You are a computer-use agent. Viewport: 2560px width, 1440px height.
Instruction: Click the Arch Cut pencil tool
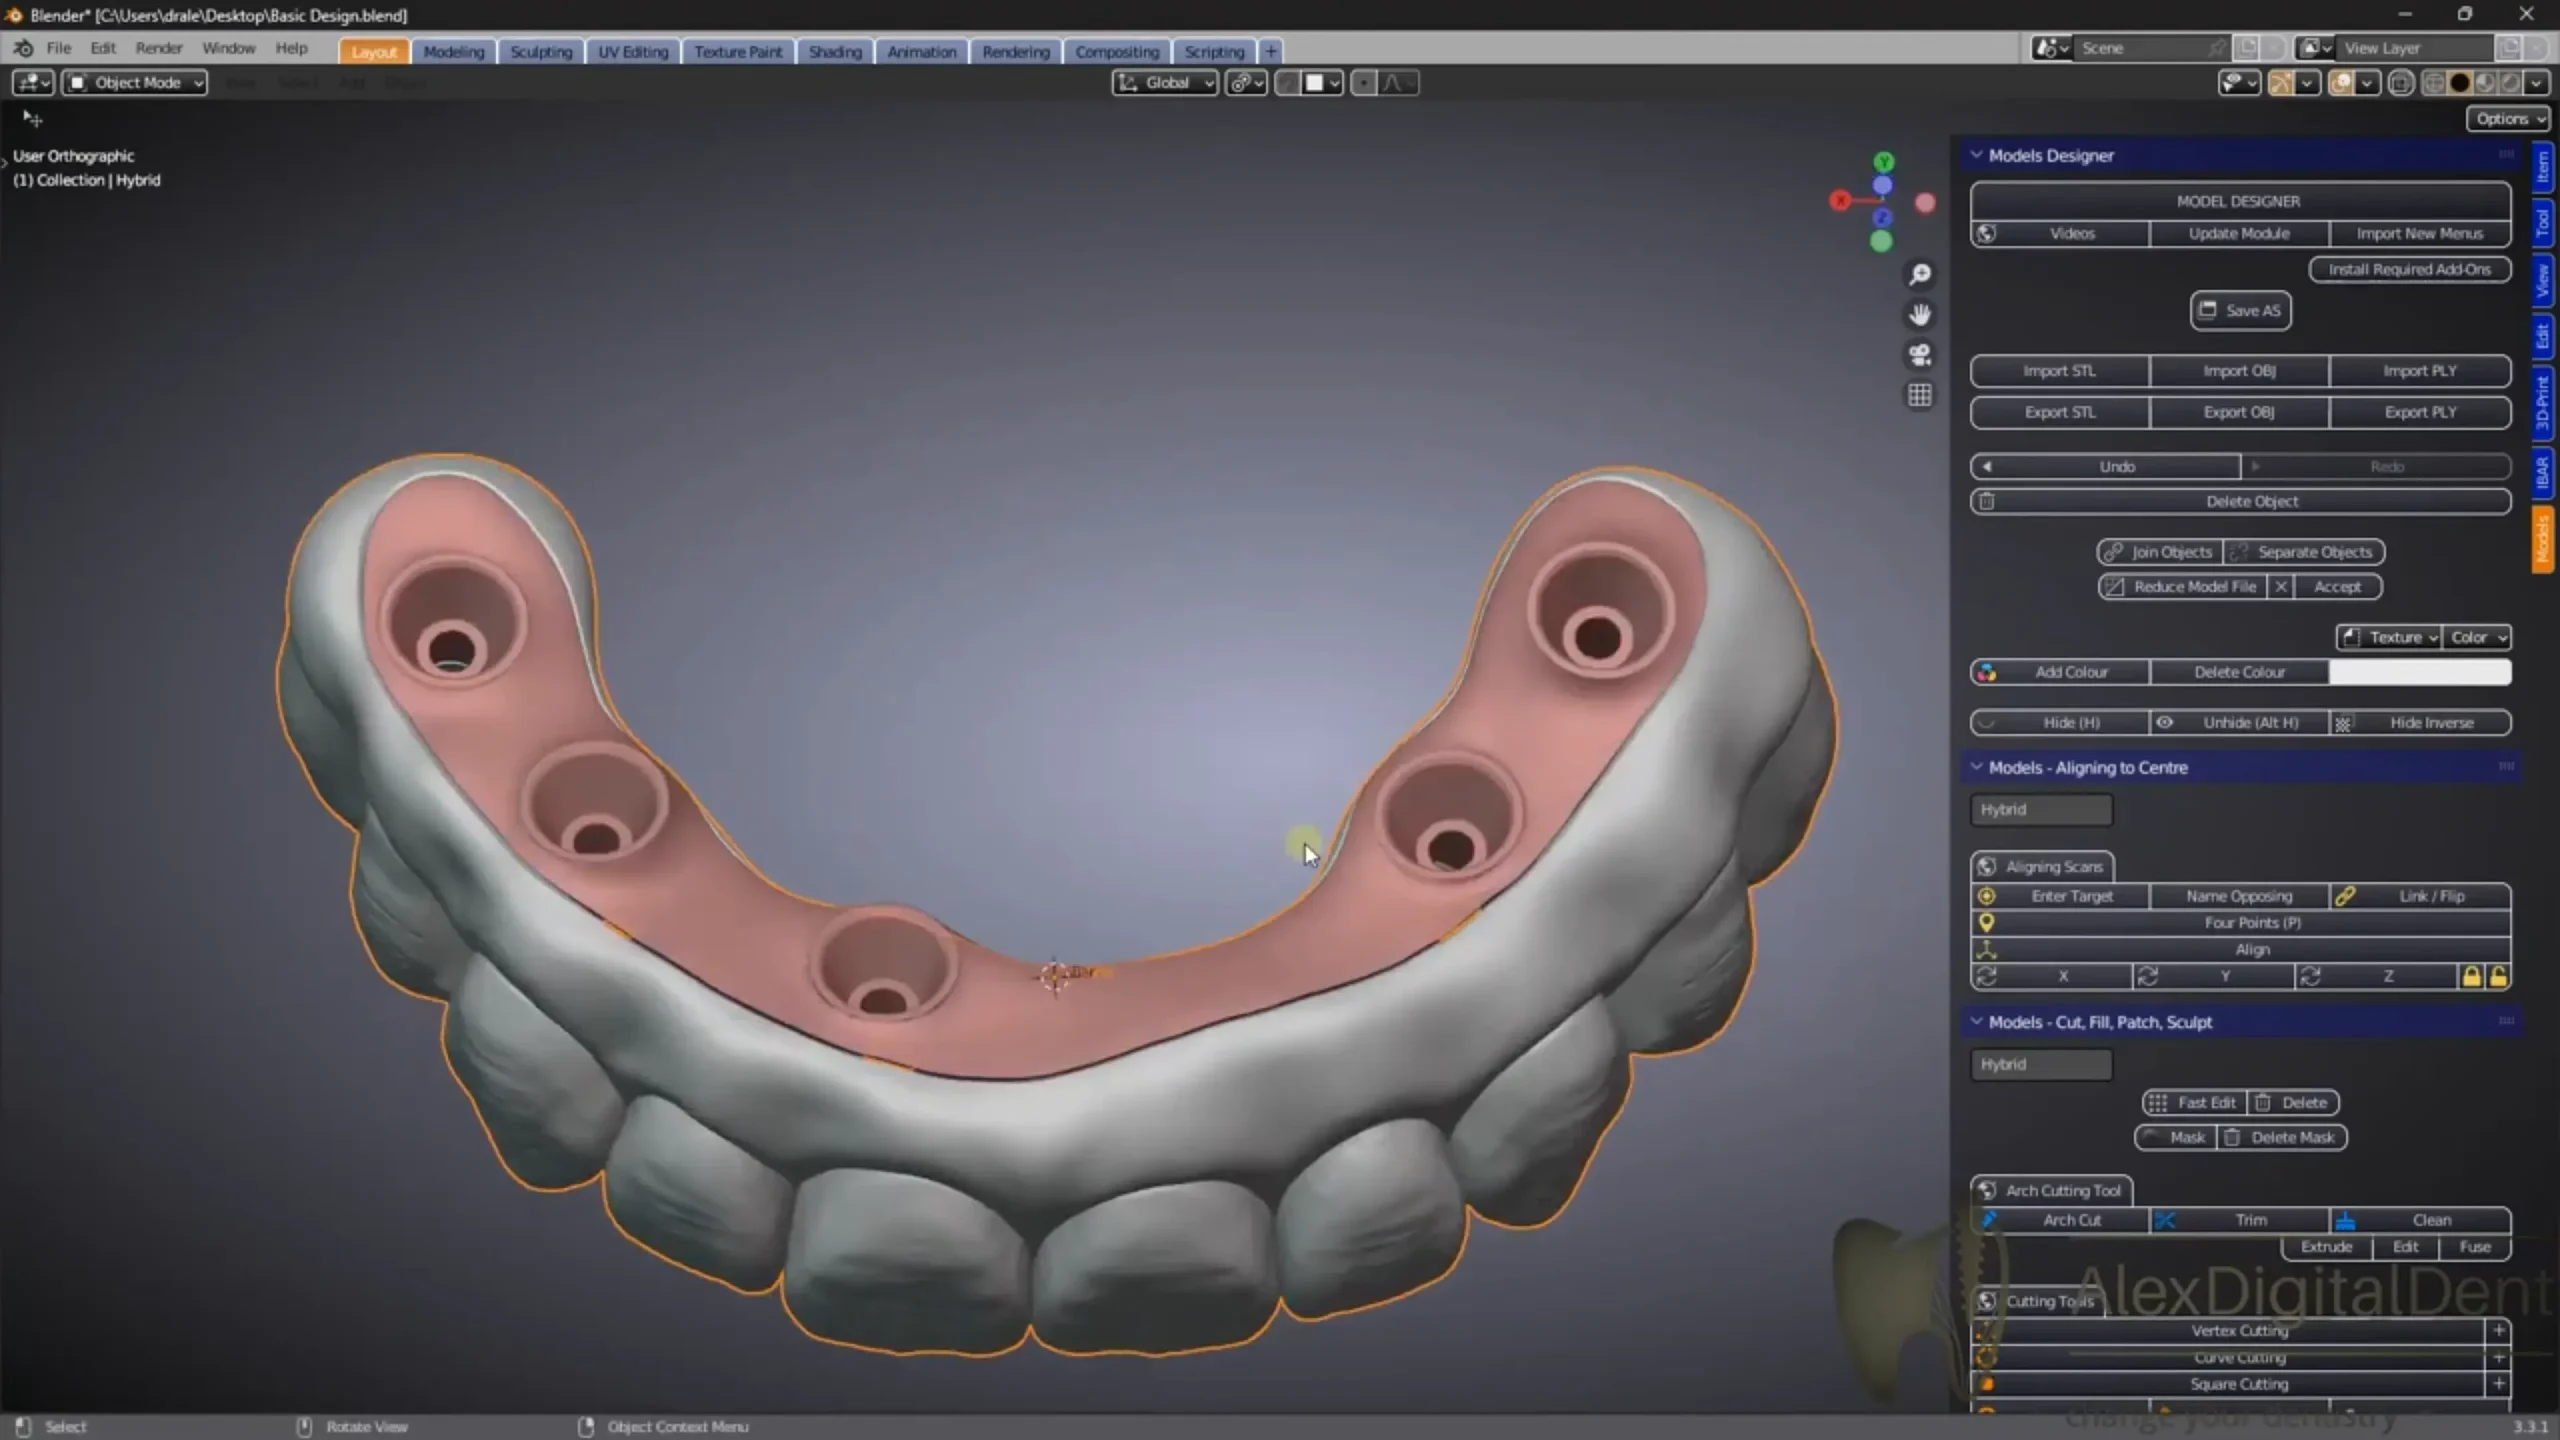coord(2060,1220)
